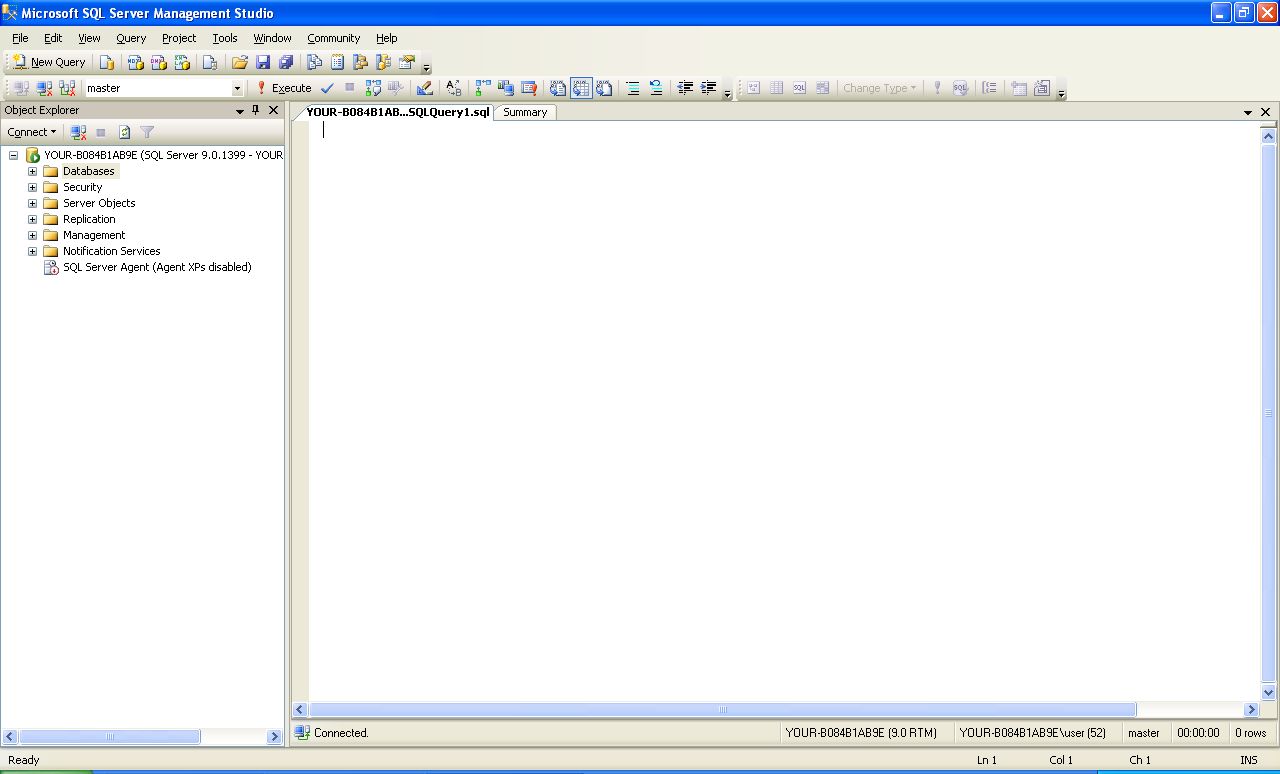
Task: Switch to Results to Text
Action: 558,88
